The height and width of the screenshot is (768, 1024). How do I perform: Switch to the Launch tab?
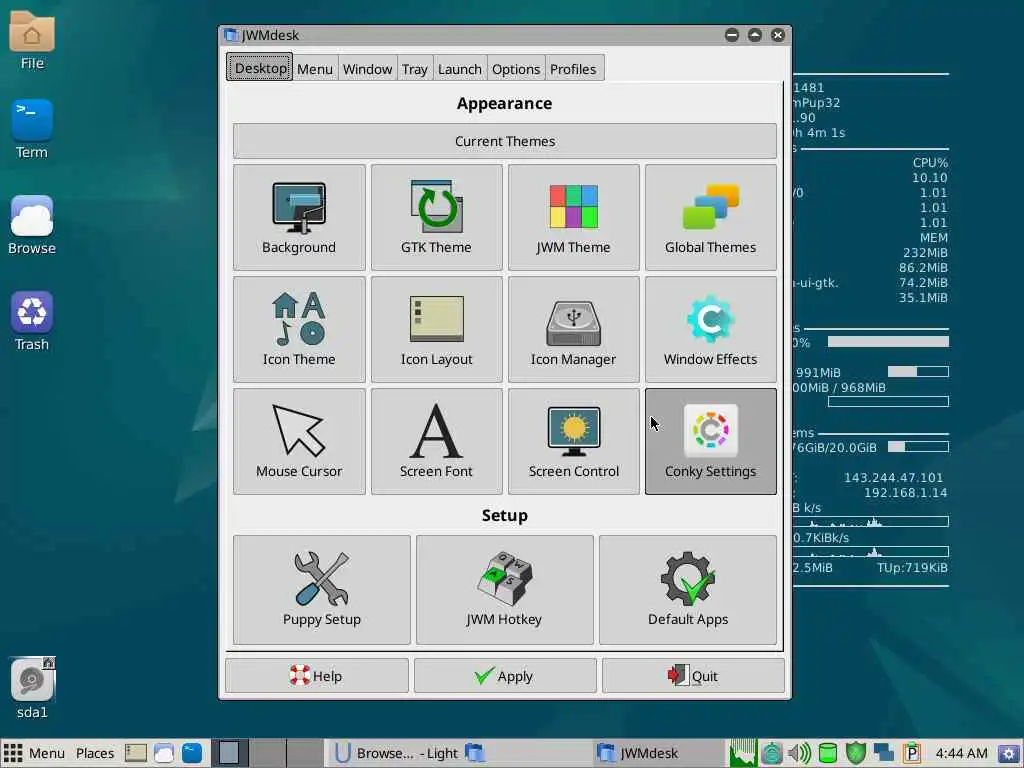(460, 69)
